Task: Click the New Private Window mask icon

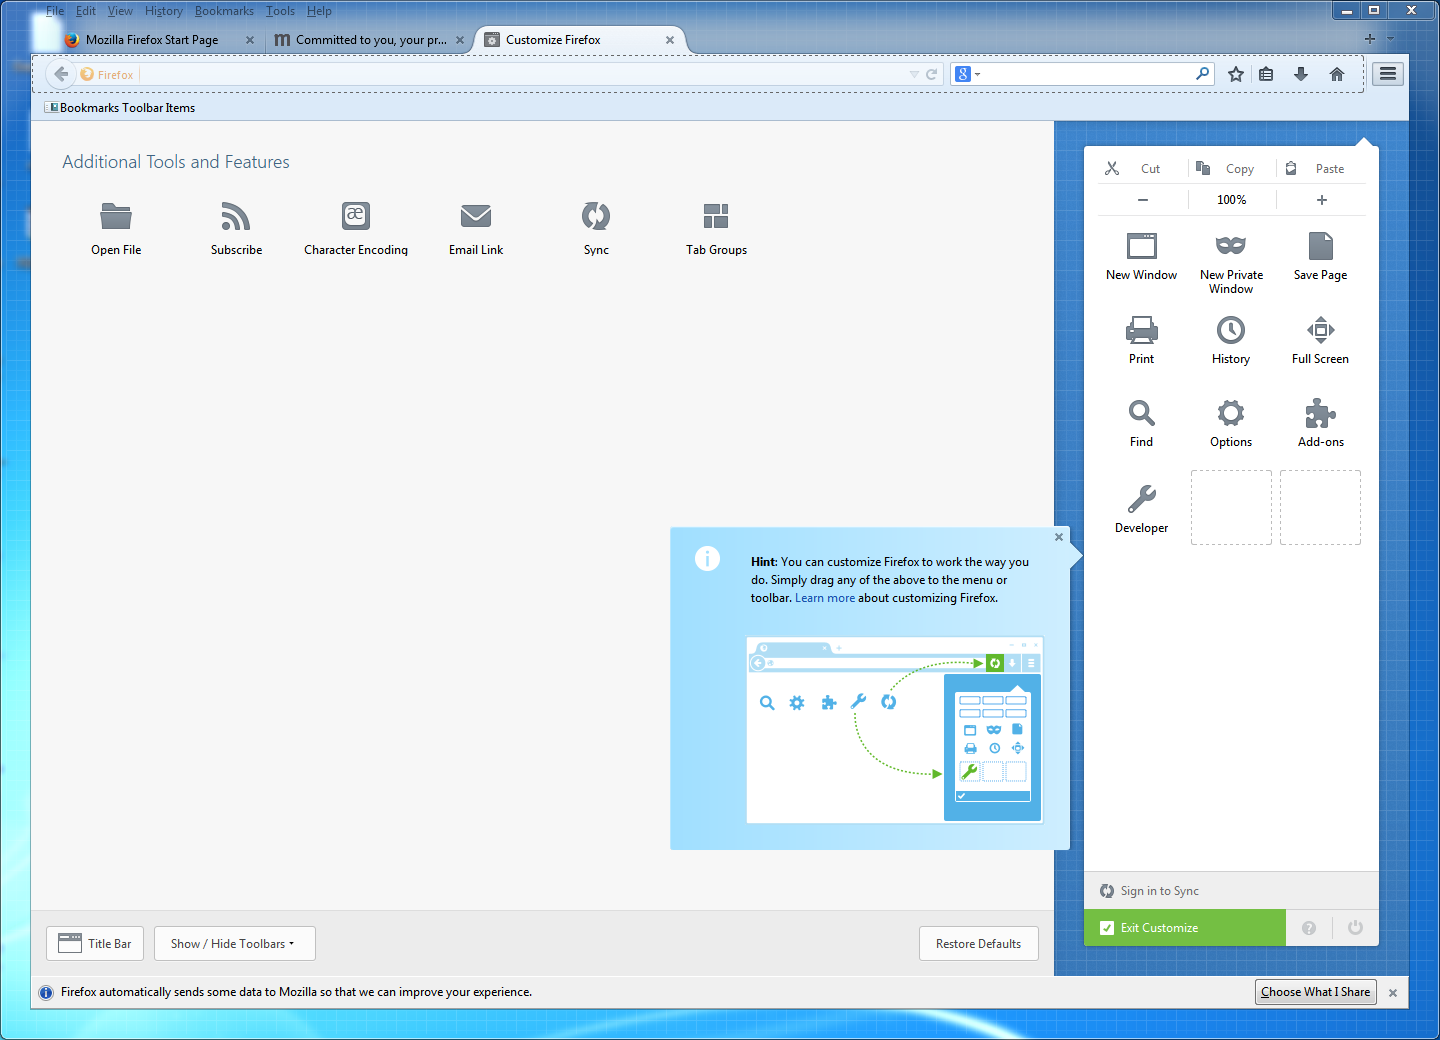Action: [x=1231, y=246]
